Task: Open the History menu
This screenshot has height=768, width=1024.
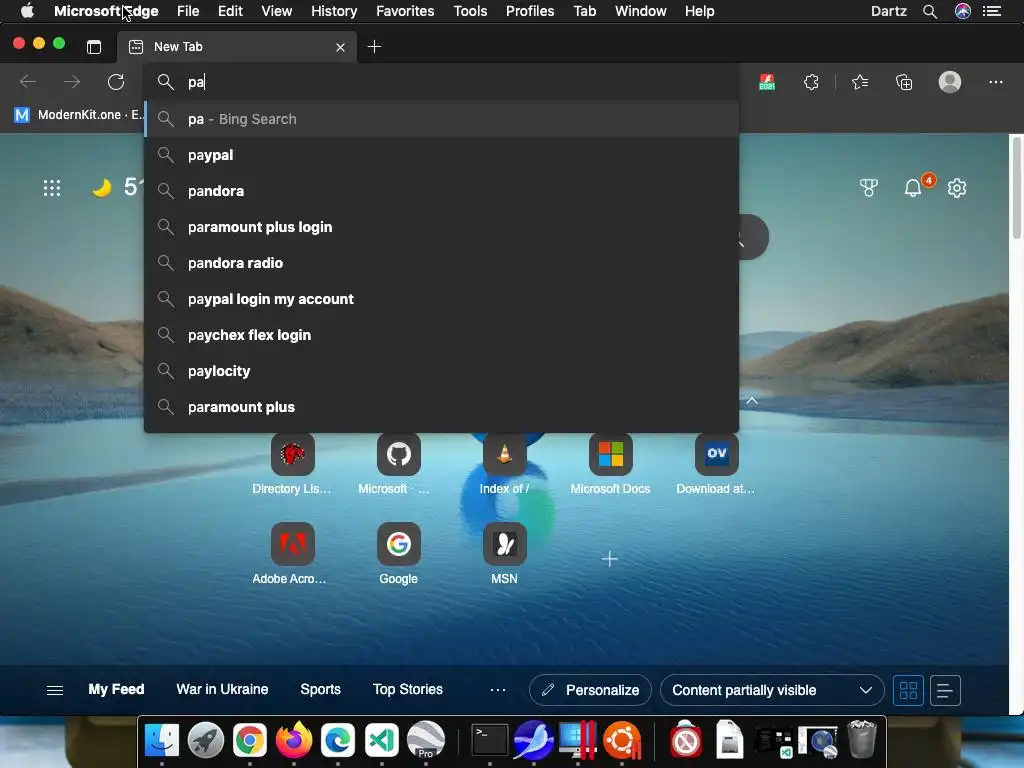Action: tap(334, 11)
